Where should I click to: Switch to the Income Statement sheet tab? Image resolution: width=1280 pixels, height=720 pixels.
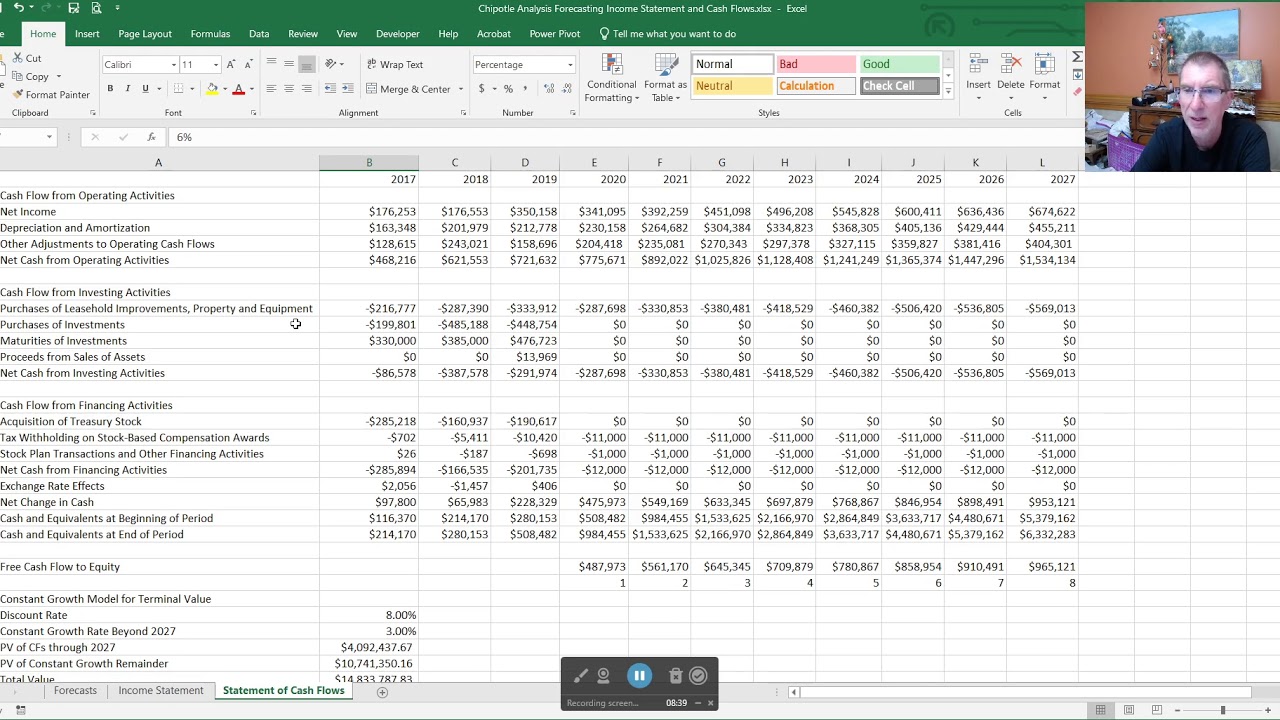tap(160, 691)
